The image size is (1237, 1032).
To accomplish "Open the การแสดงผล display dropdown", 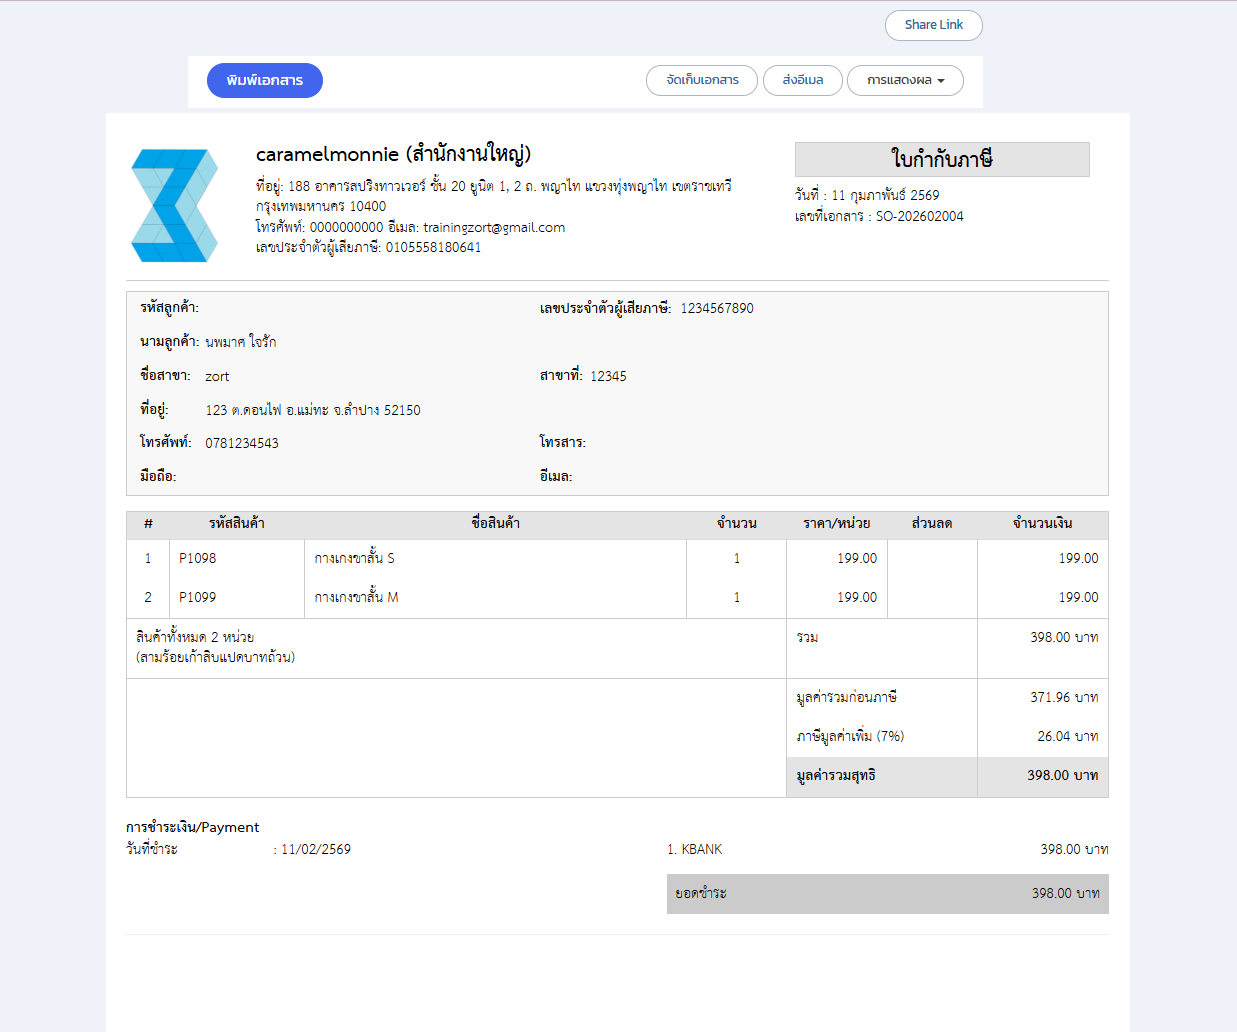I will pyautogui.click(x=904, y=80).
